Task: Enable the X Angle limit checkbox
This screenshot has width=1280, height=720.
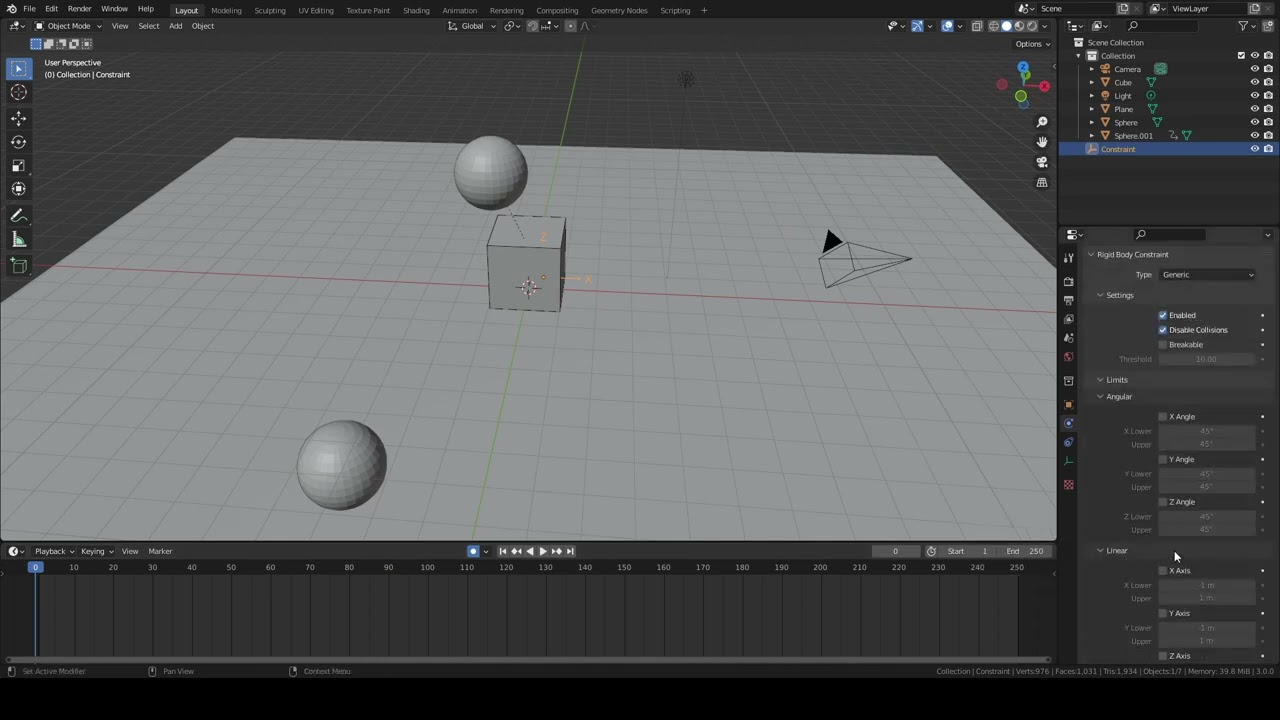Action: [1163, 417]
